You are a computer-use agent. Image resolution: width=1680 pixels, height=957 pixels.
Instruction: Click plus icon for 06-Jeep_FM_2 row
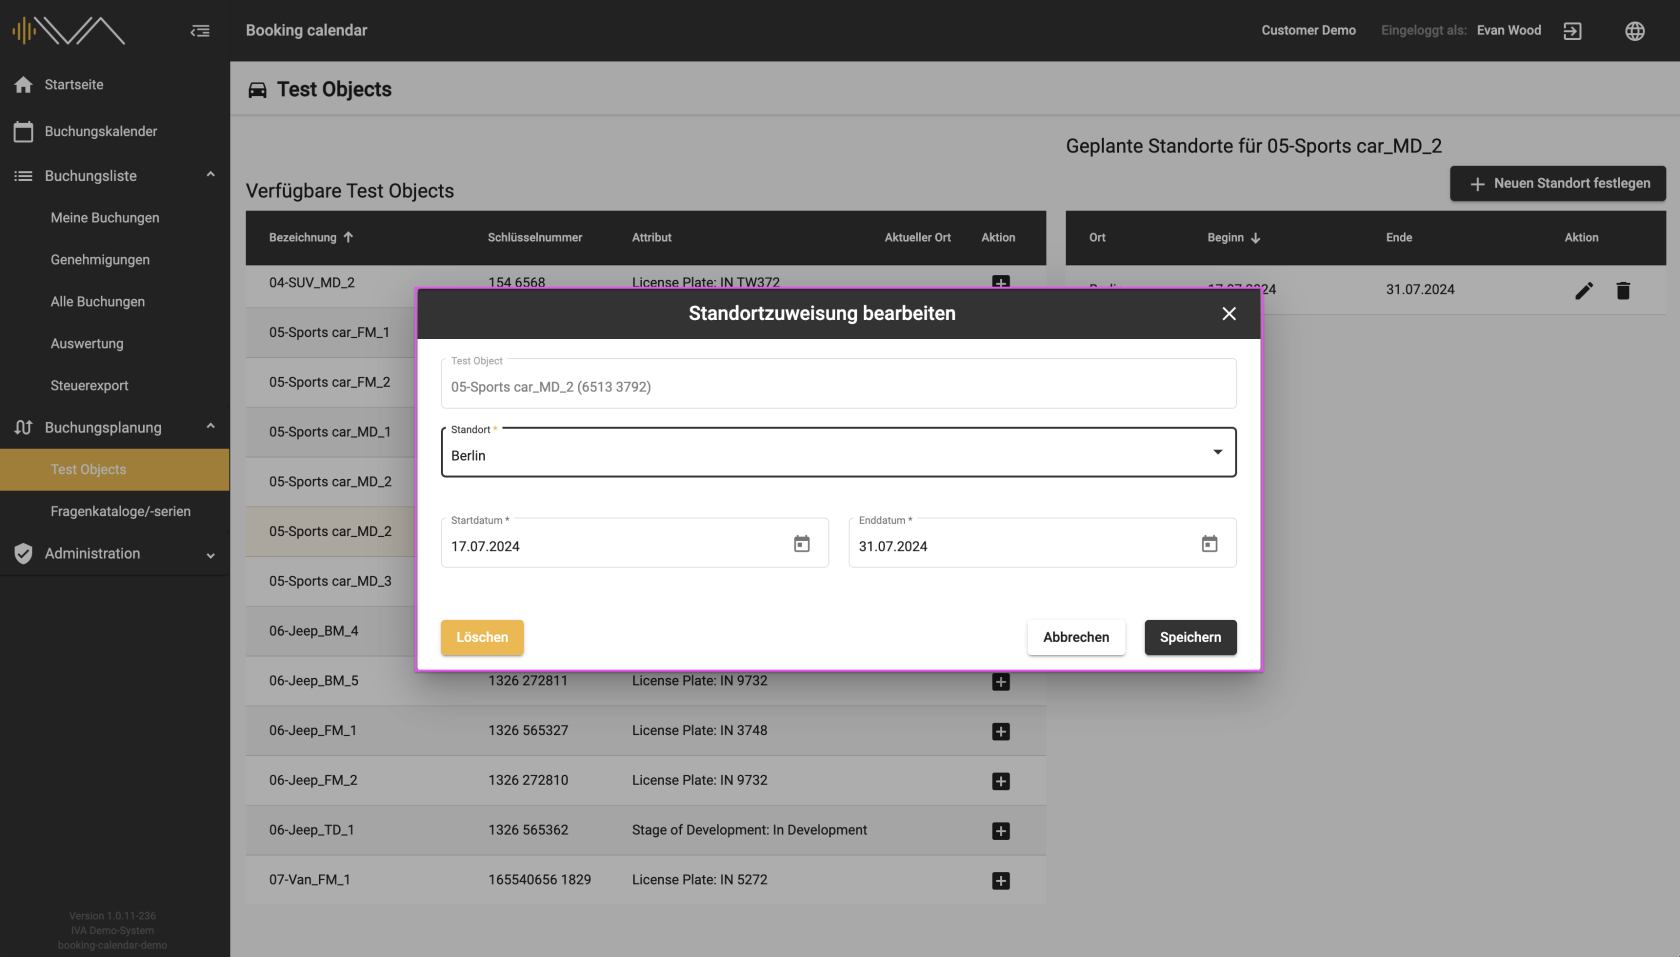1001,782
